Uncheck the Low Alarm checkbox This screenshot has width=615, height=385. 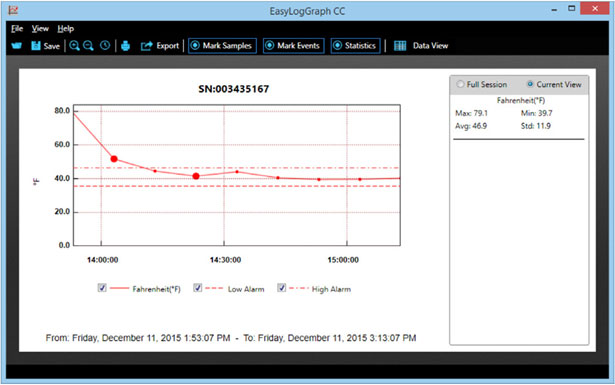tap(198, 288)
